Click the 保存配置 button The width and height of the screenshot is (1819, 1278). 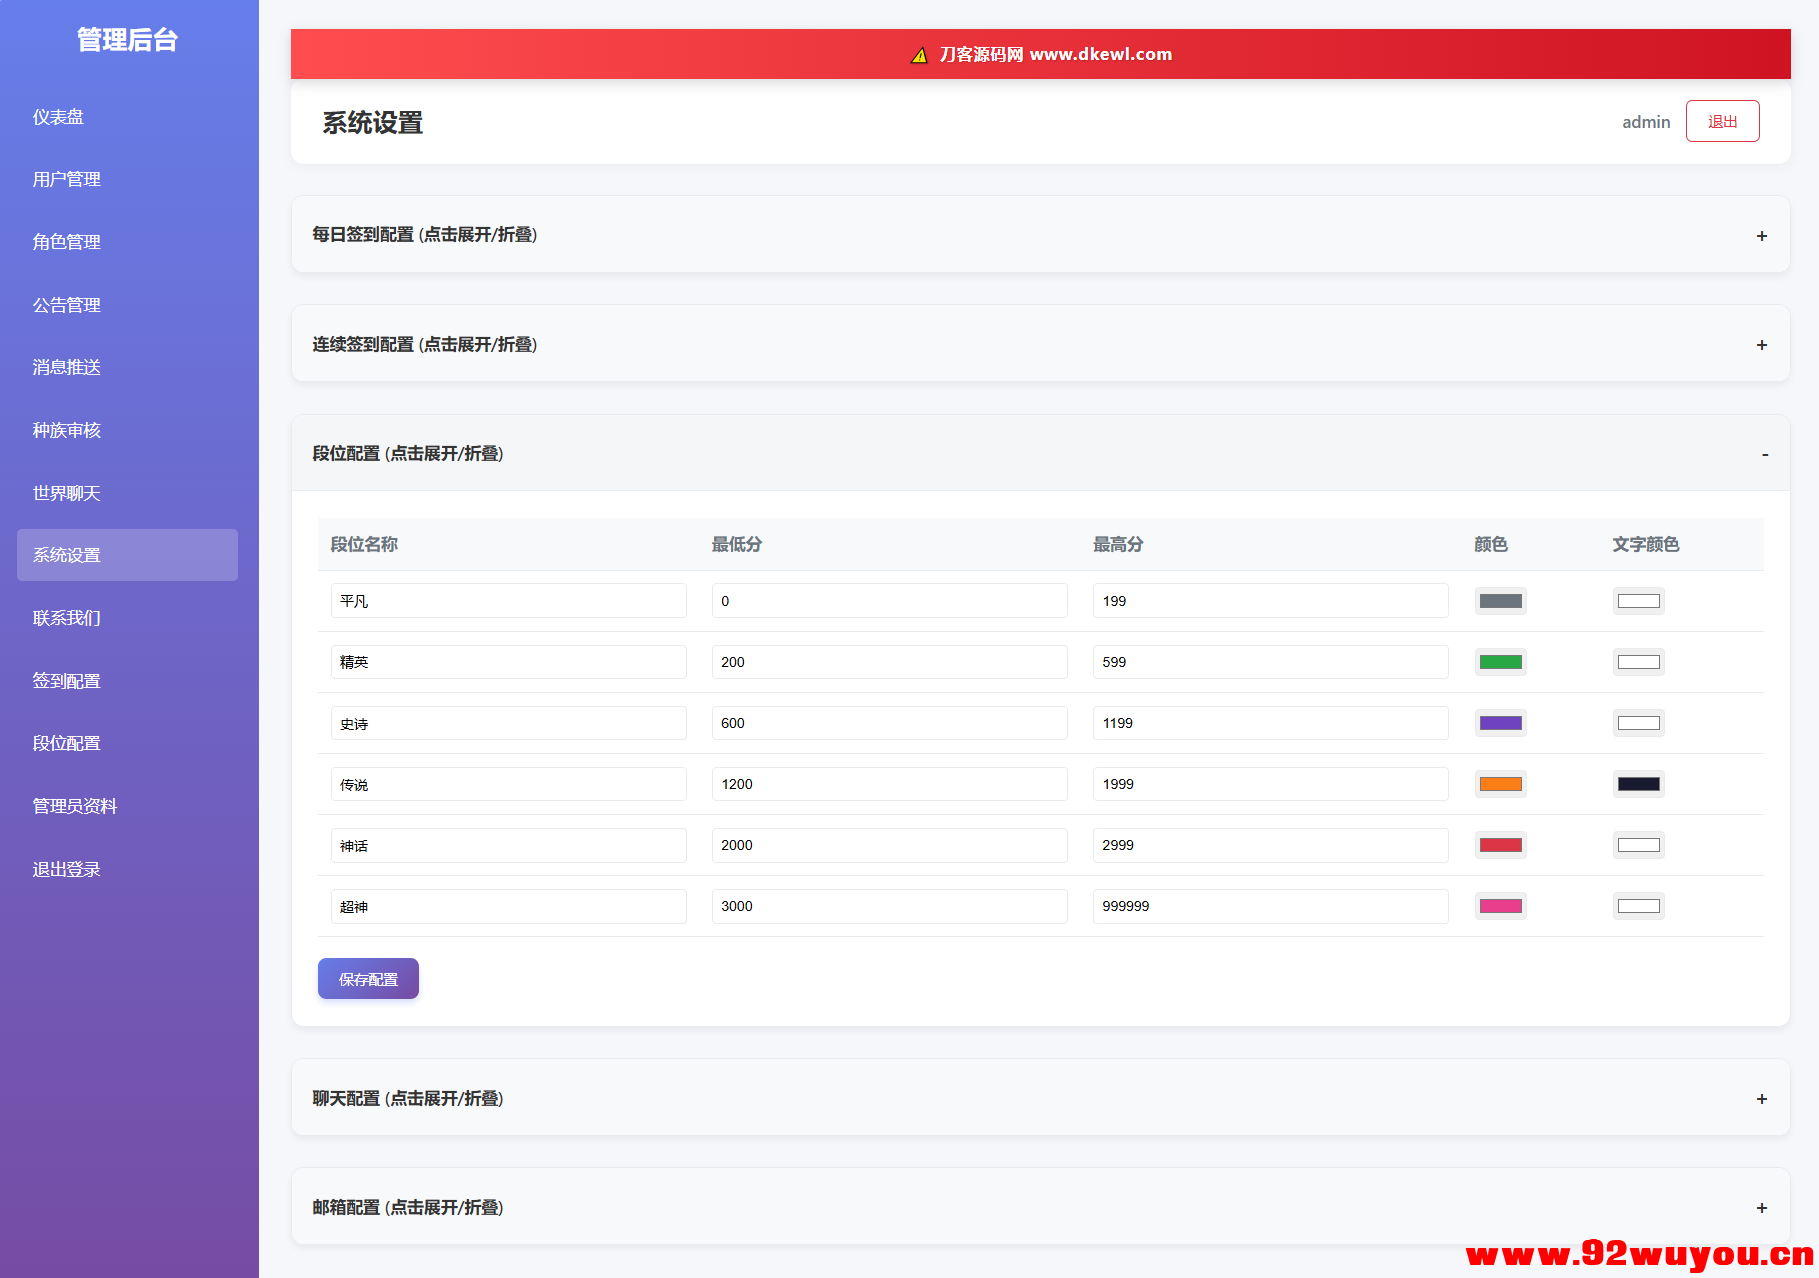[x=368, y=978]
